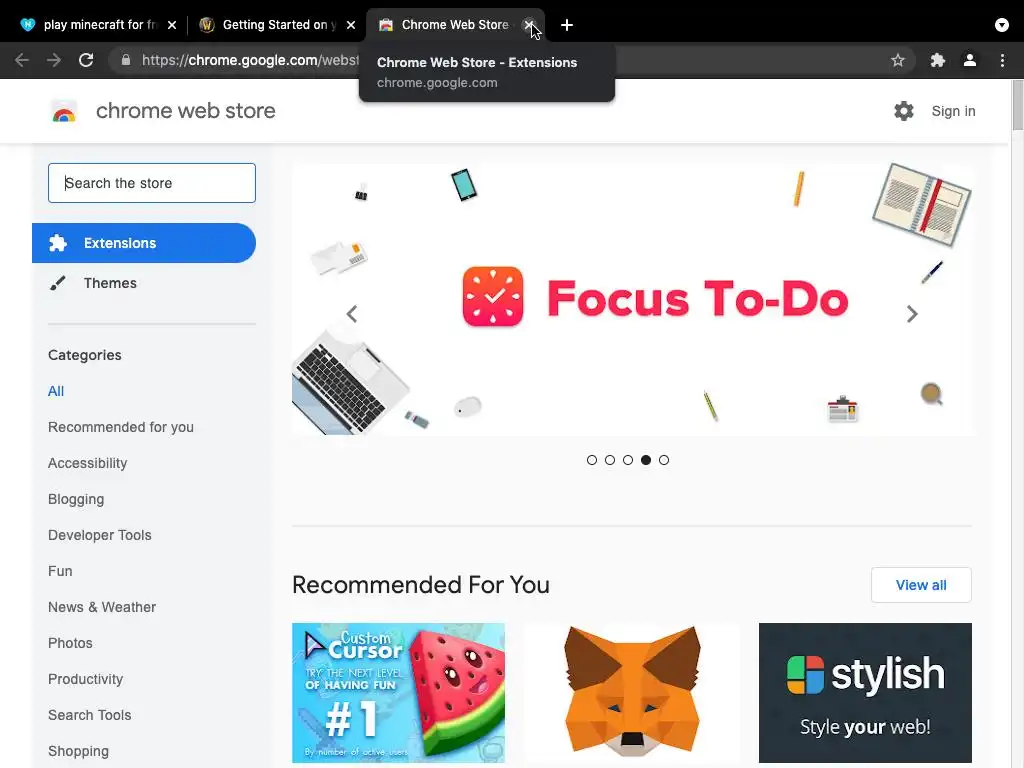Select the fifth carousel dot
The width and height of the screenshot is (1024, 768).
[664, 460]
